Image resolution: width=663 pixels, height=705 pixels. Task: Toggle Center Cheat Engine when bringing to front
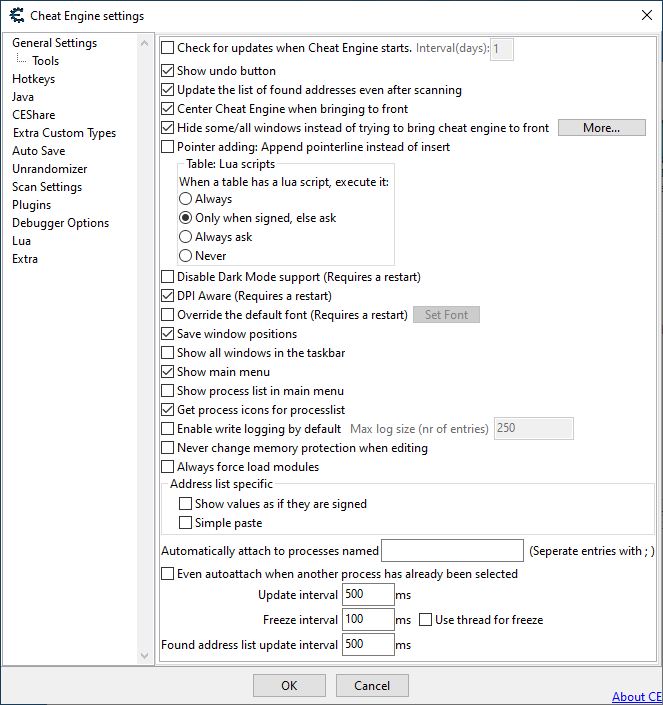(x=167, y=108)
